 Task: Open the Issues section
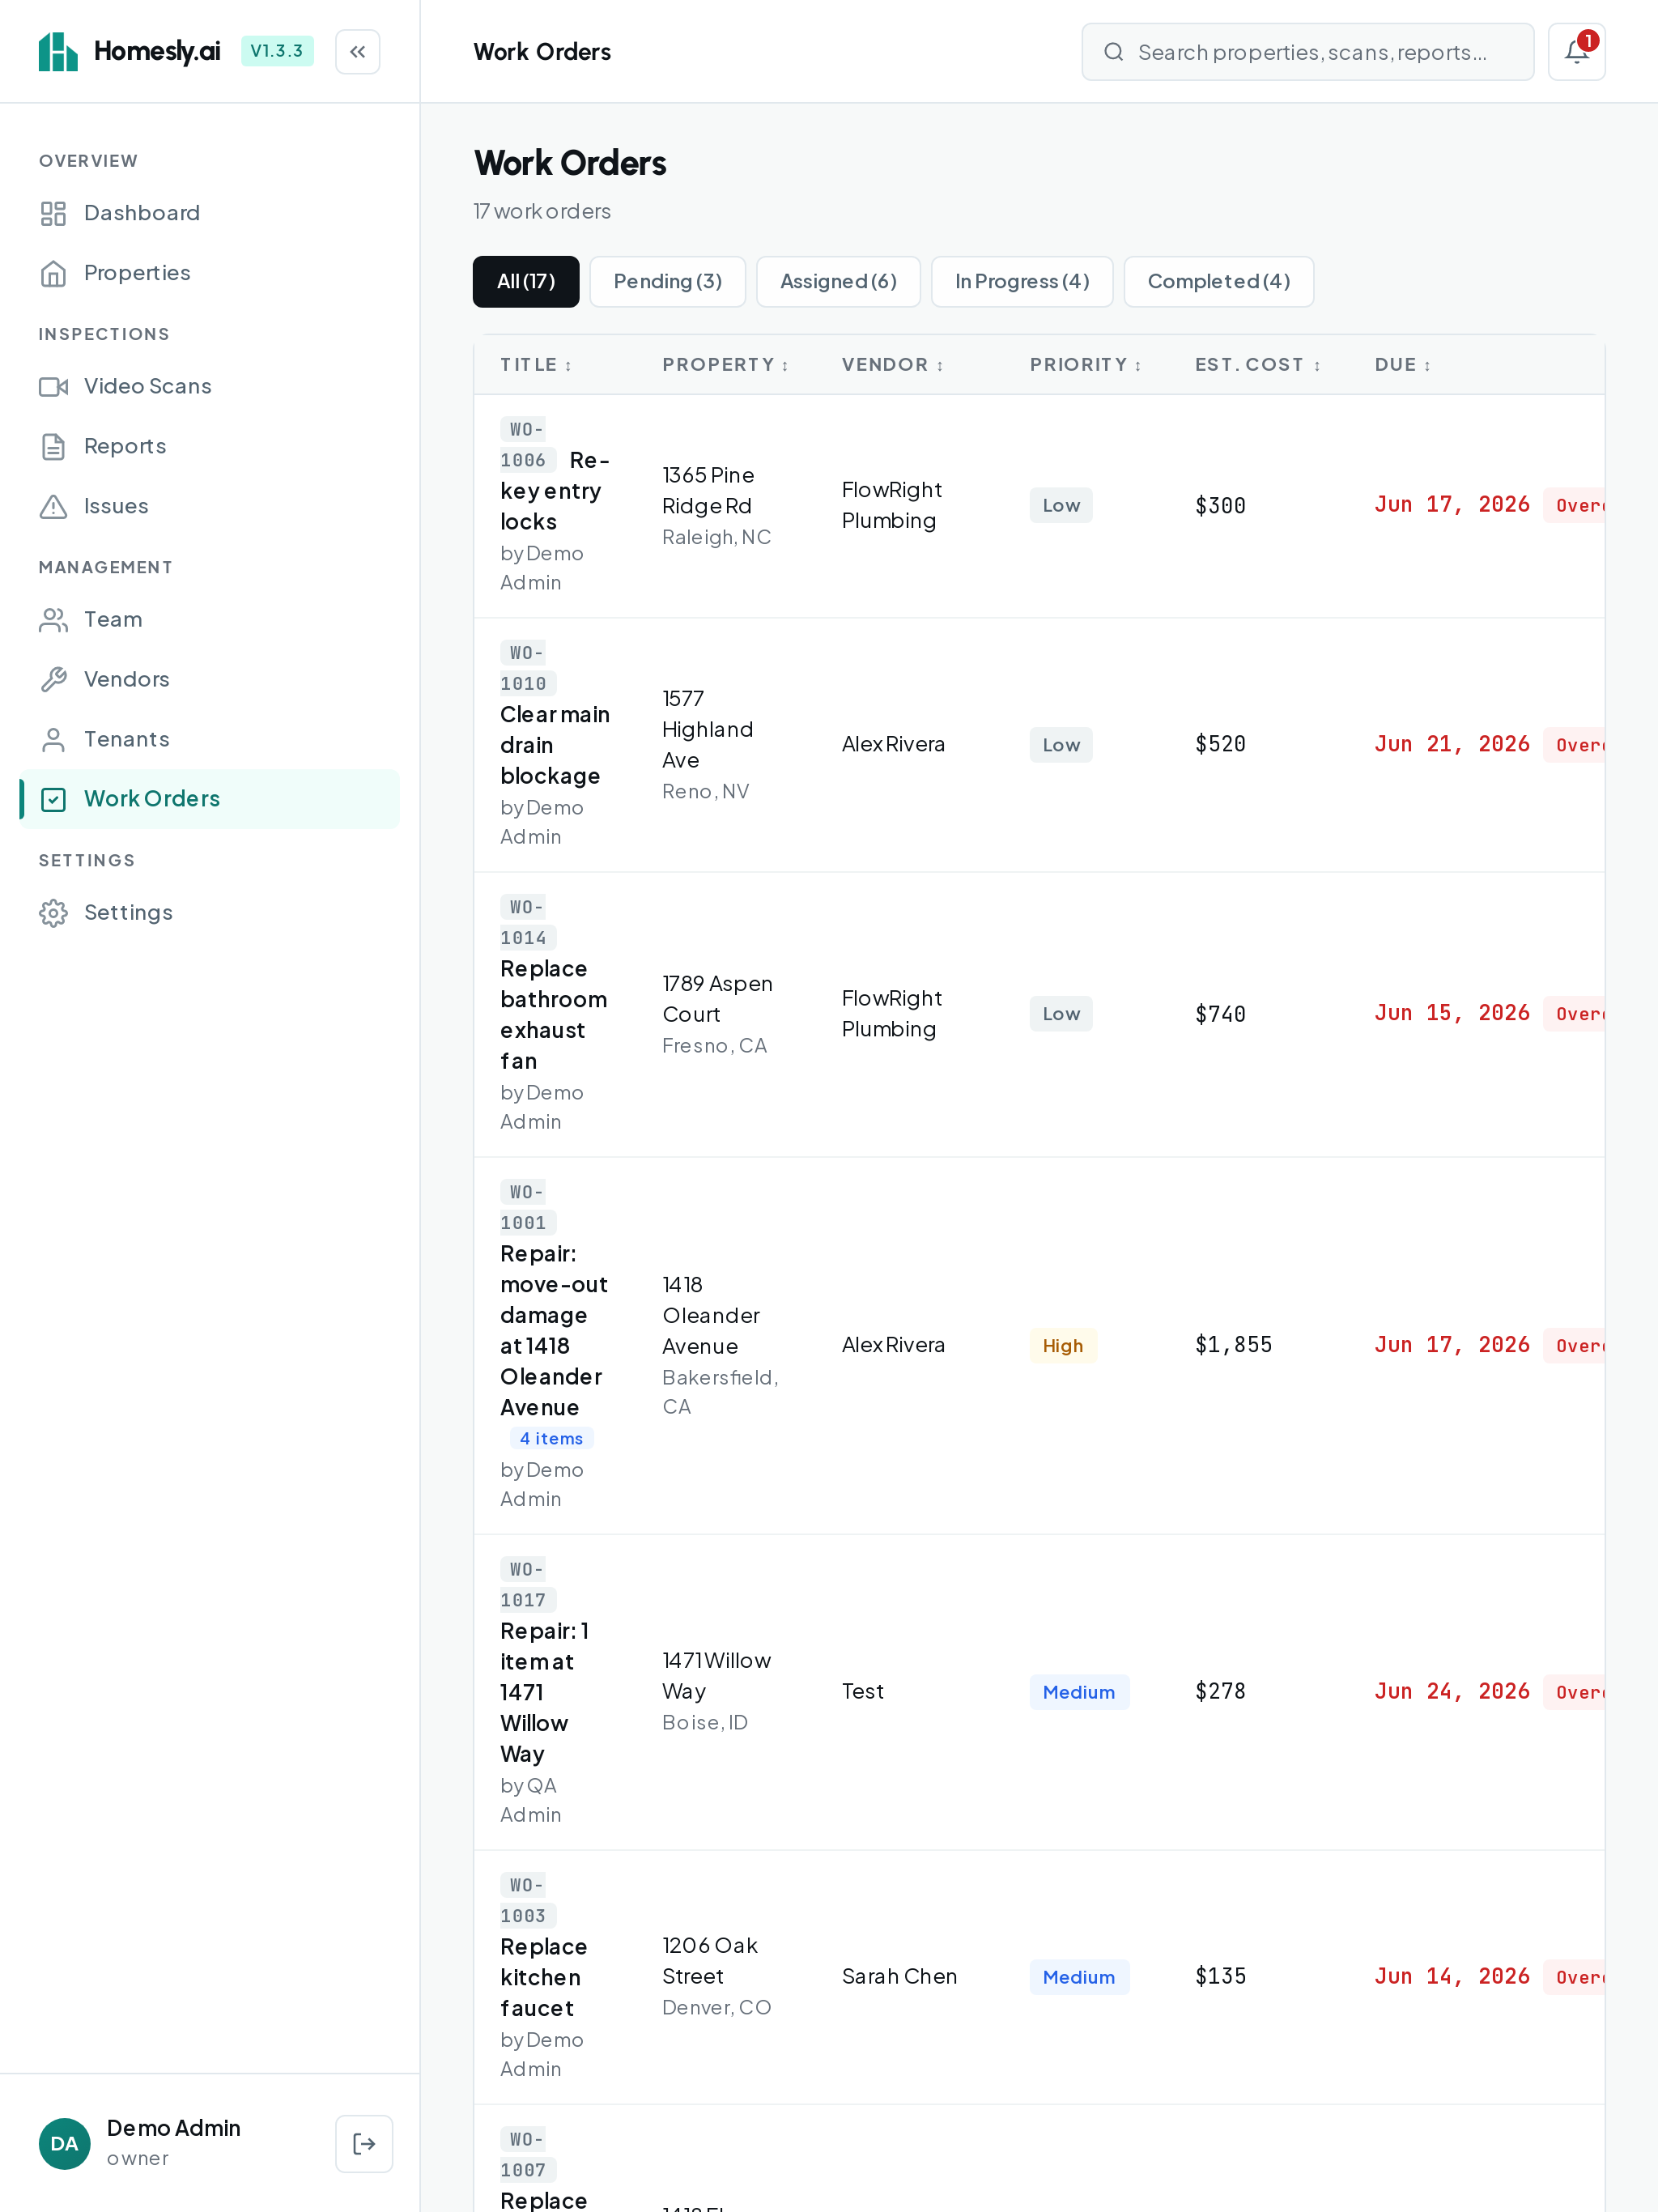click(x=209, y=506)
